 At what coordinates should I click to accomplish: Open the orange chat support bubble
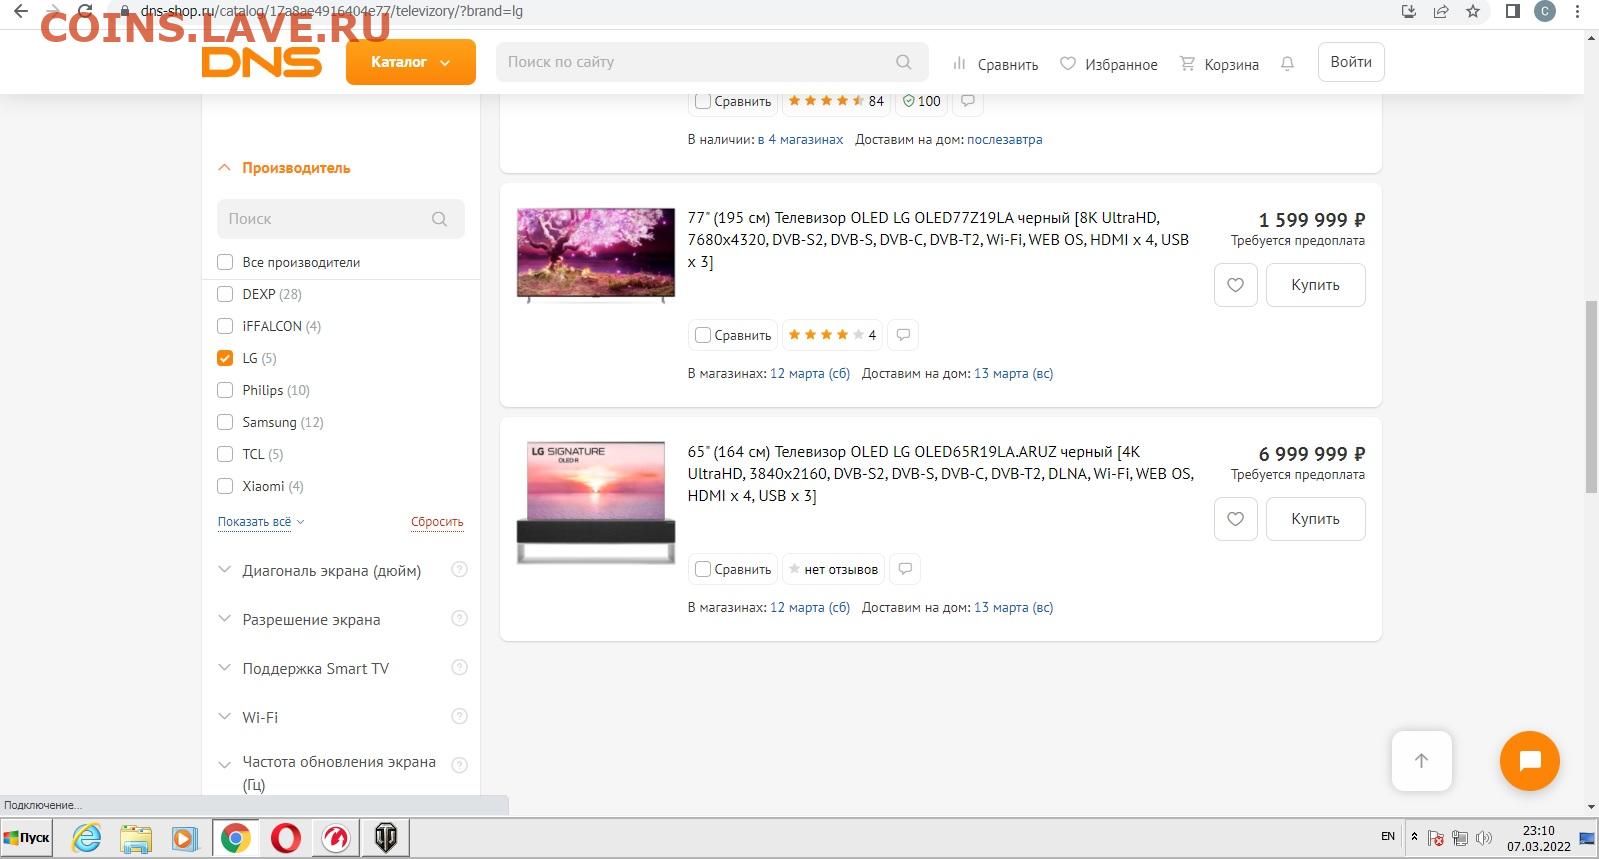tap(1529, 761)
